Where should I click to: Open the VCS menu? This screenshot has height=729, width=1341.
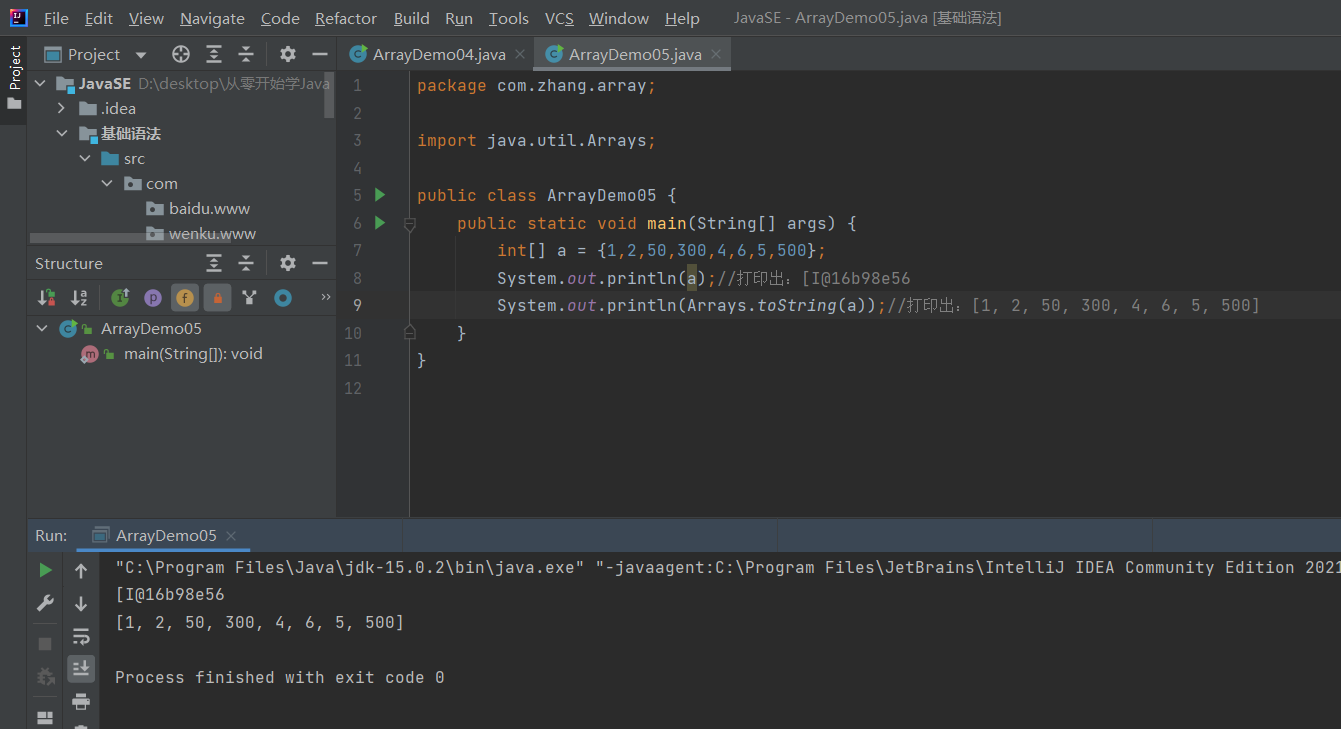click(x=559, y=19)
